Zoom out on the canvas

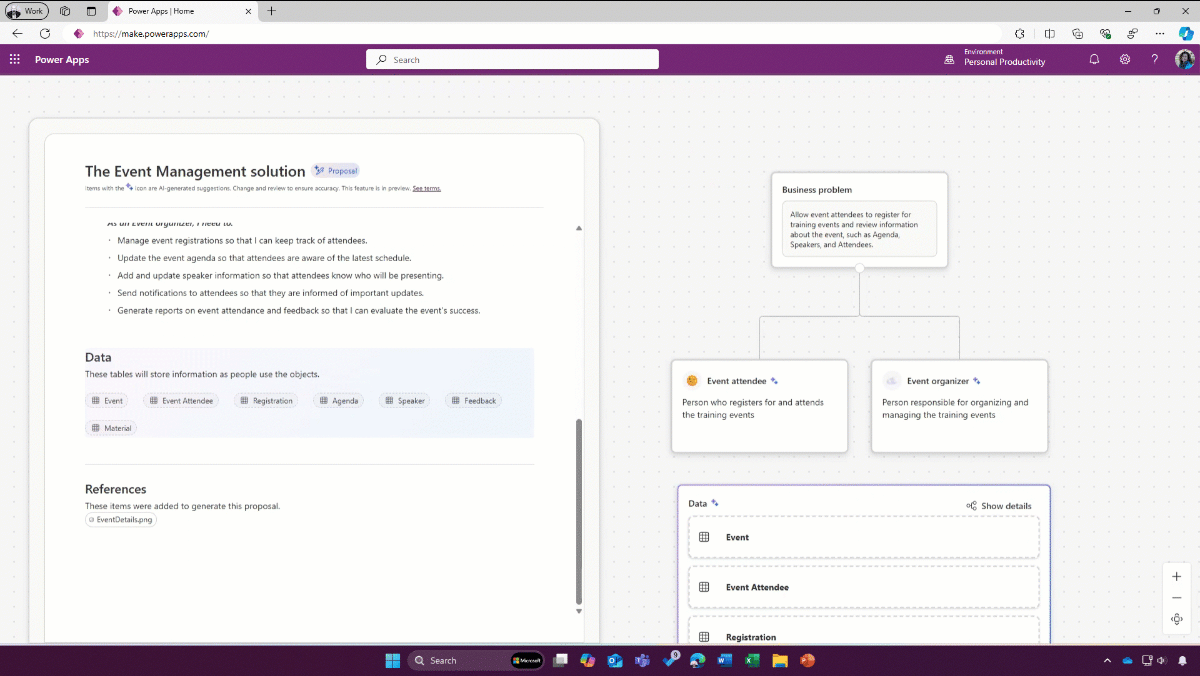click(x=1176, y=598)
